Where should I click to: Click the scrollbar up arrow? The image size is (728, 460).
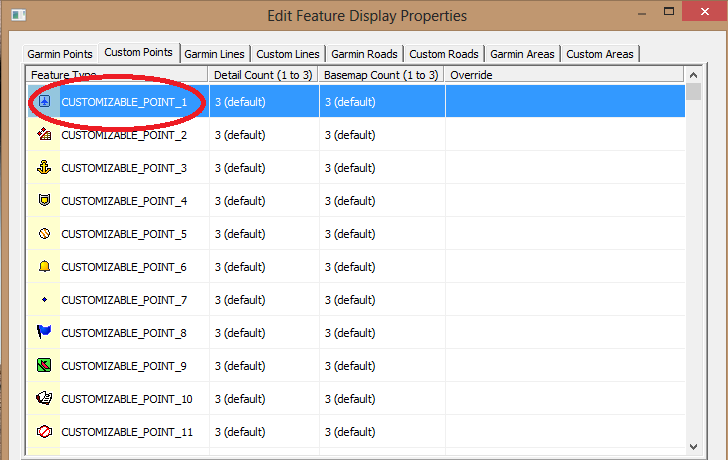pyautogui.click(x=694, y=75)
